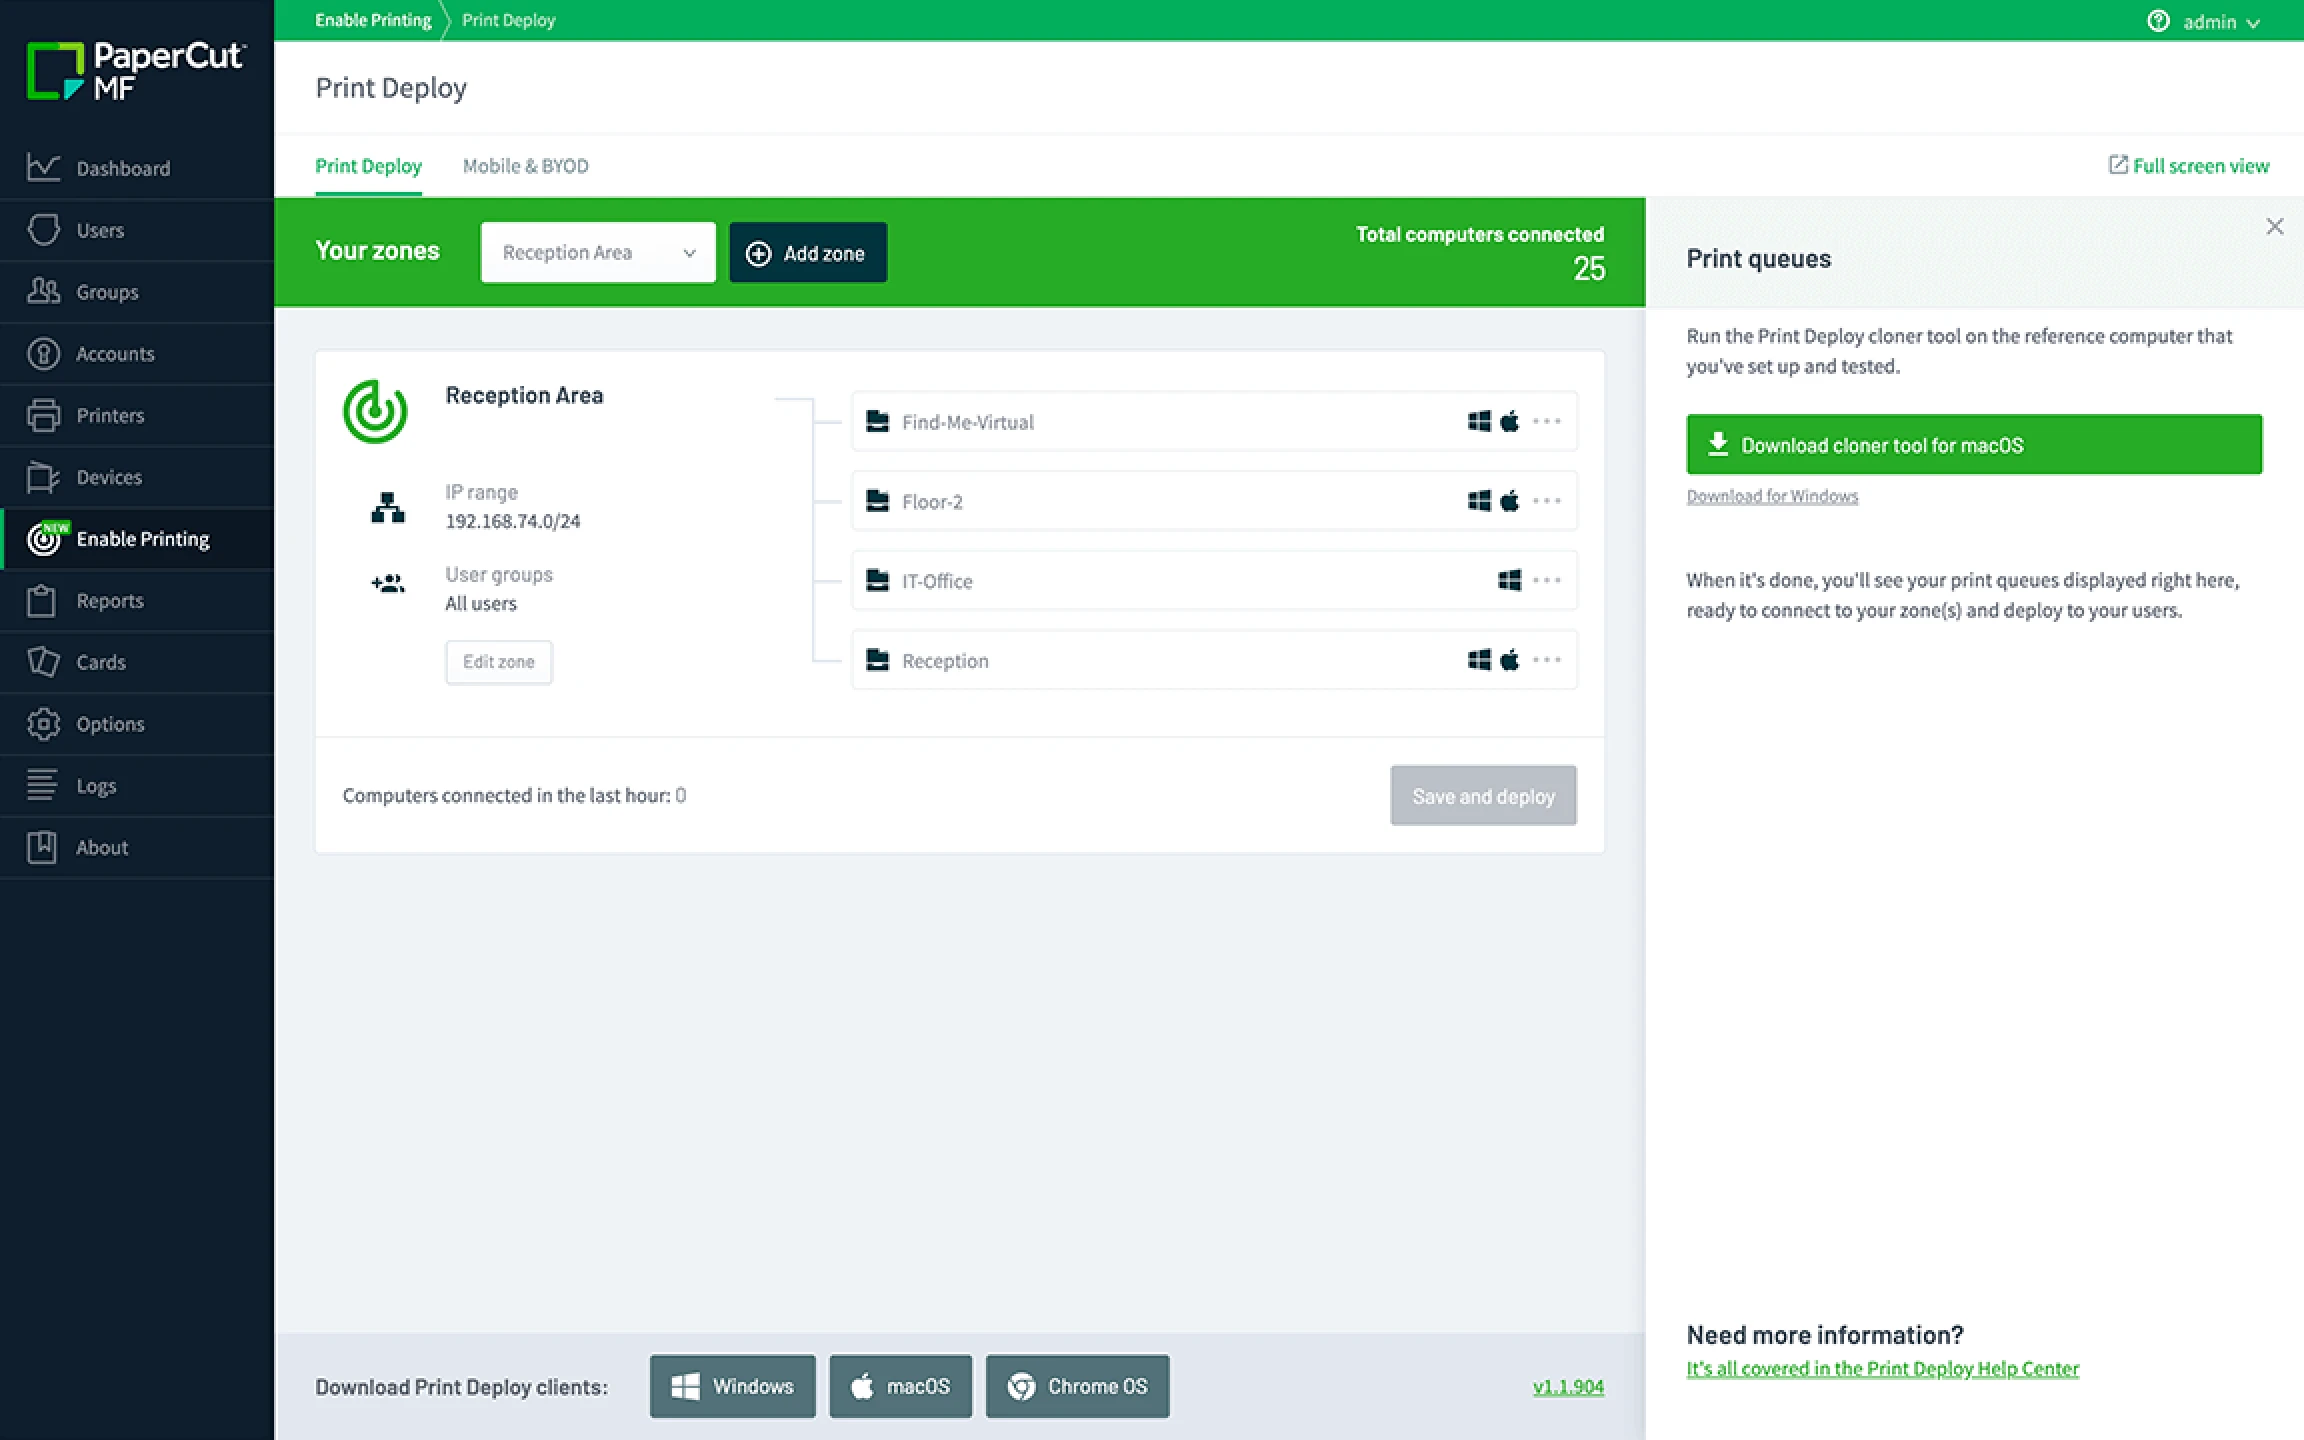Click the Find-Me-Virtual queue folder icon

tap(877, 422)
